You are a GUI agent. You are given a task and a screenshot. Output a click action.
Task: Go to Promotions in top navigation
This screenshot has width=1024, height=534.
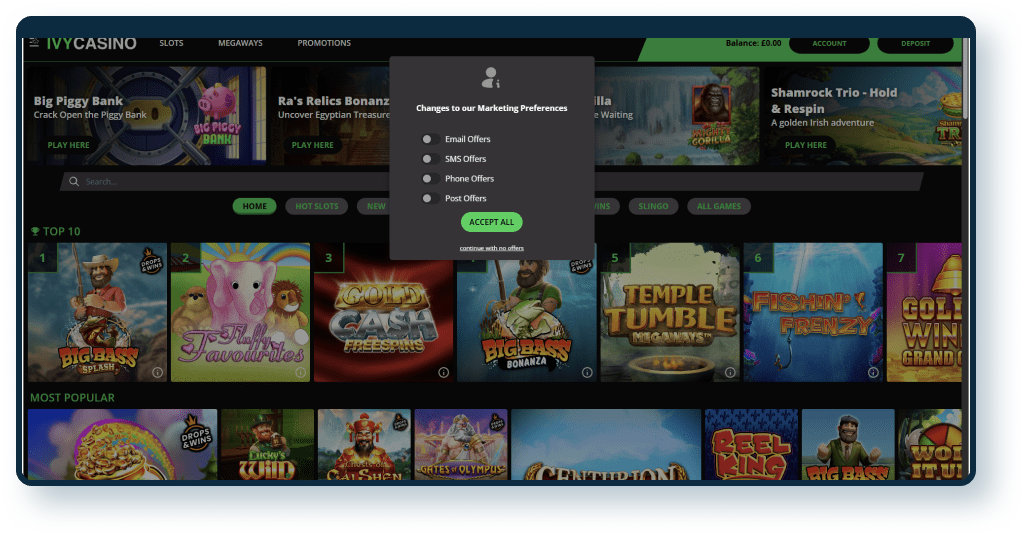(324, 44)
